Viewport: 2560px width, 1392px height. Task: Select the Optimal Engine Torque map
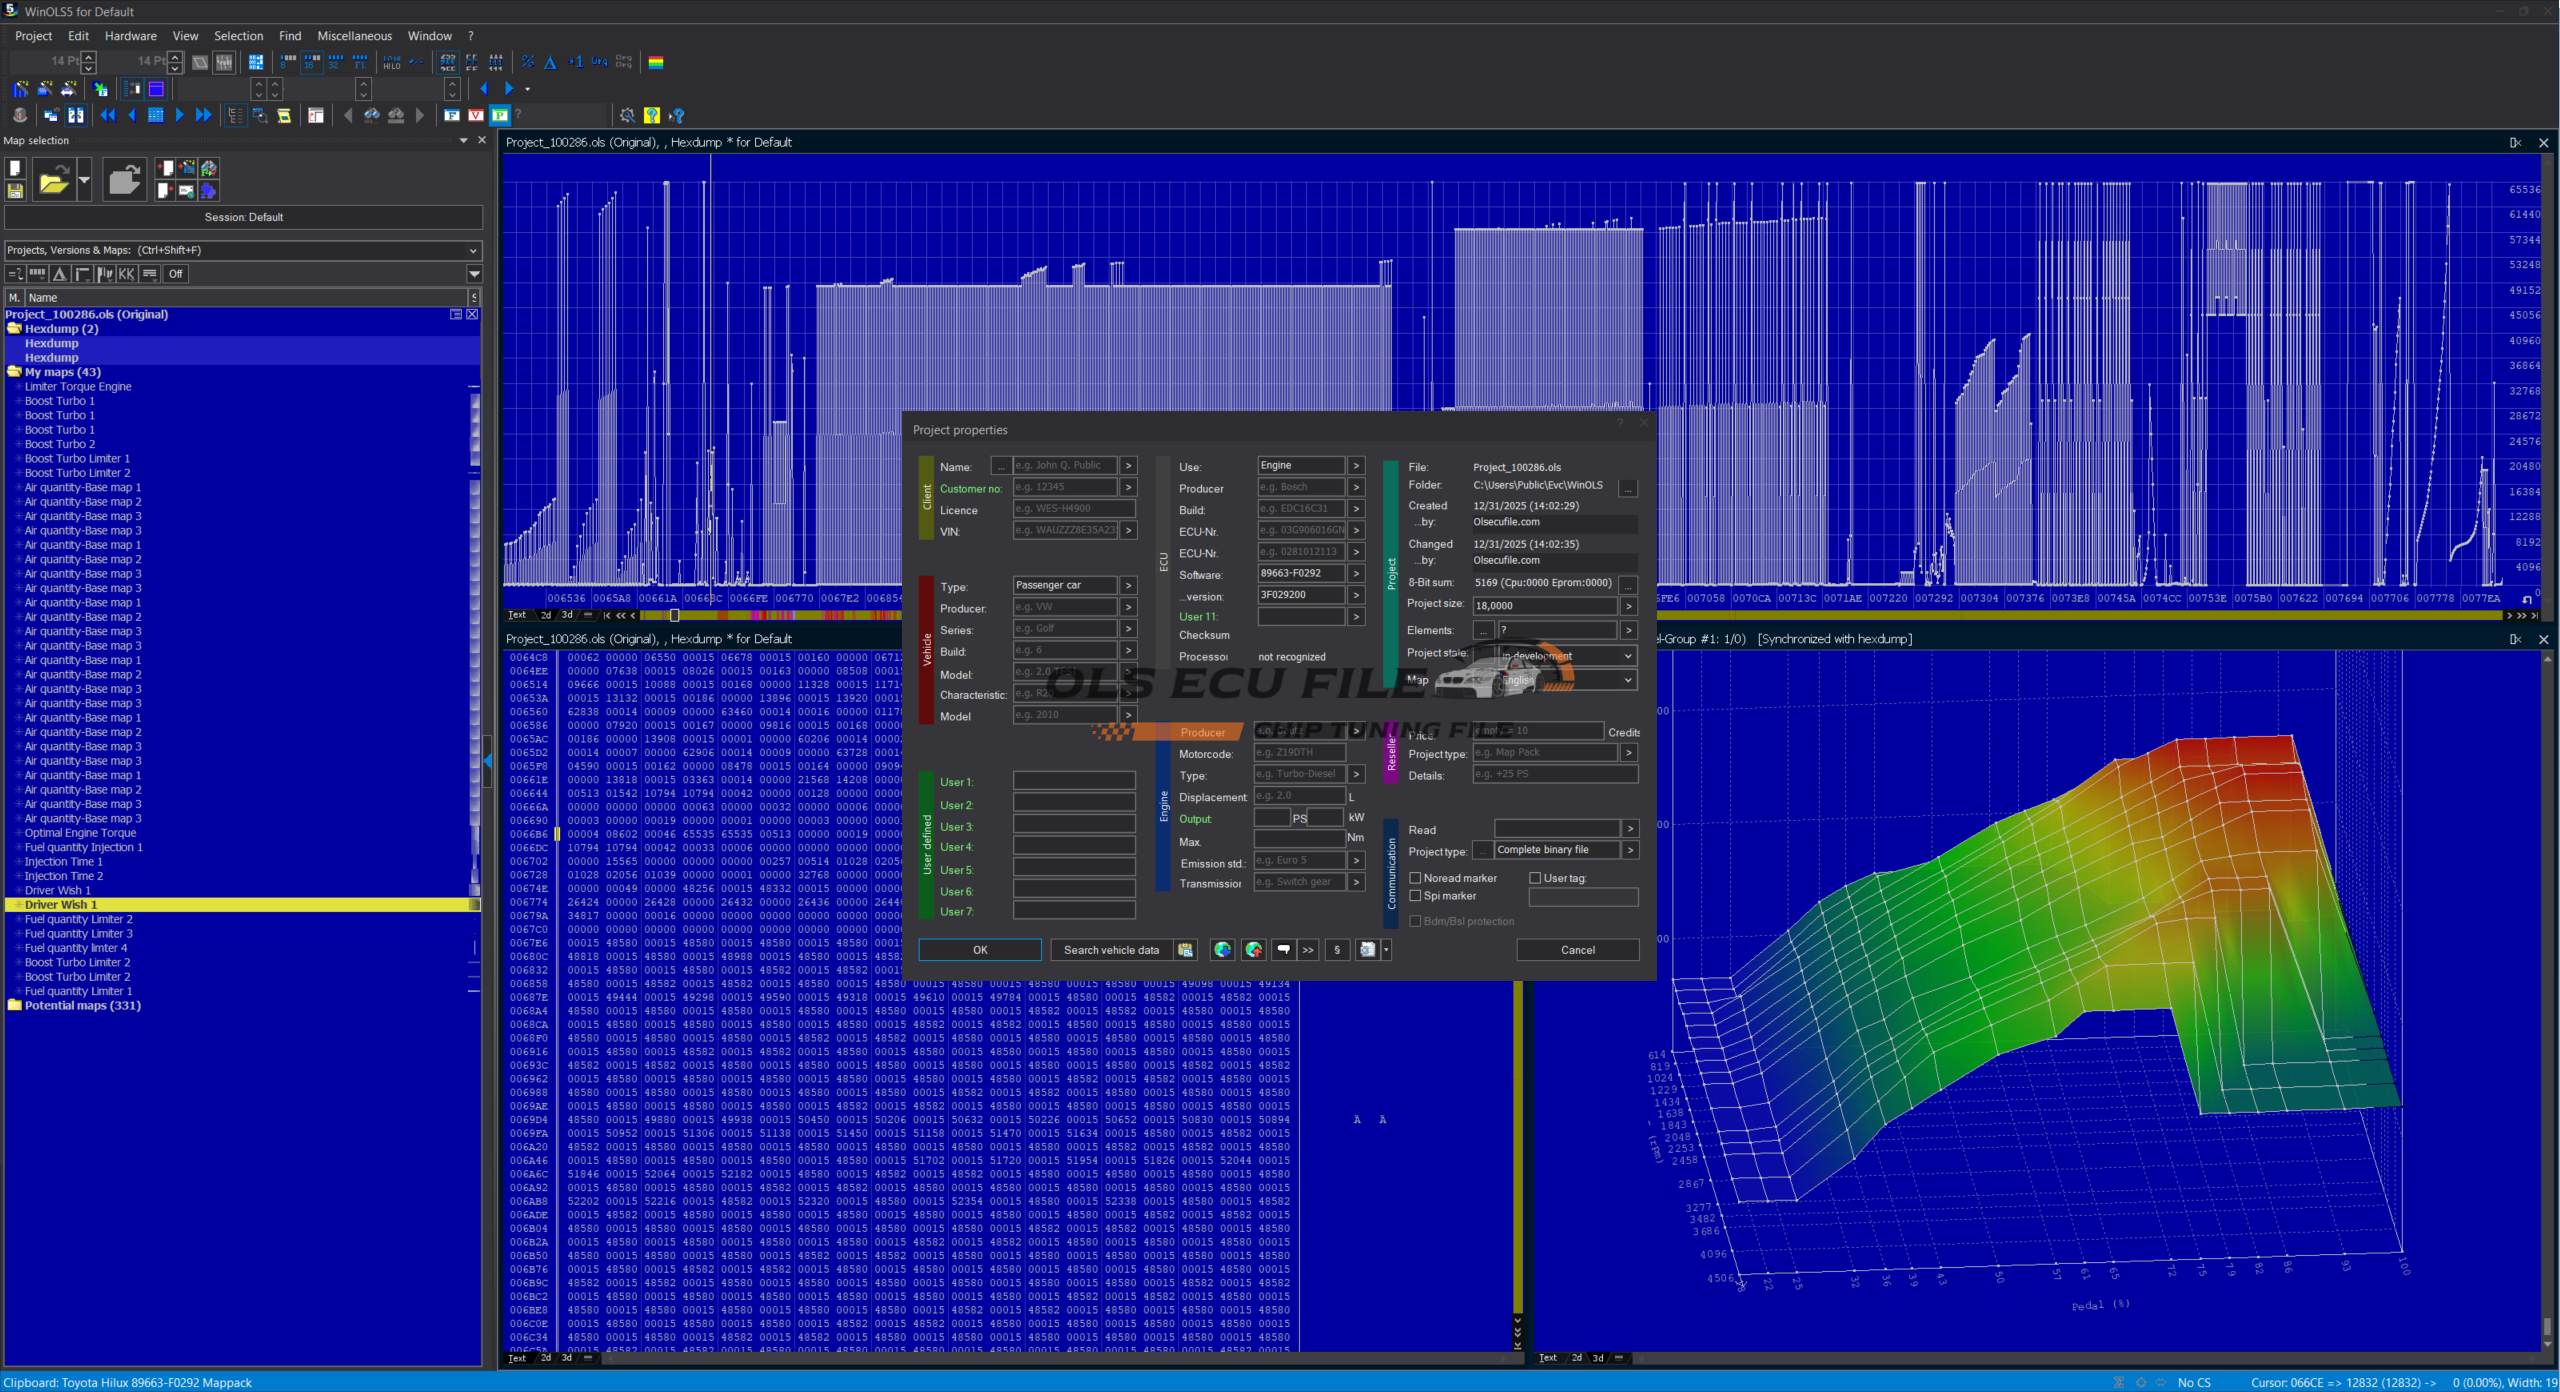point(80,833)
